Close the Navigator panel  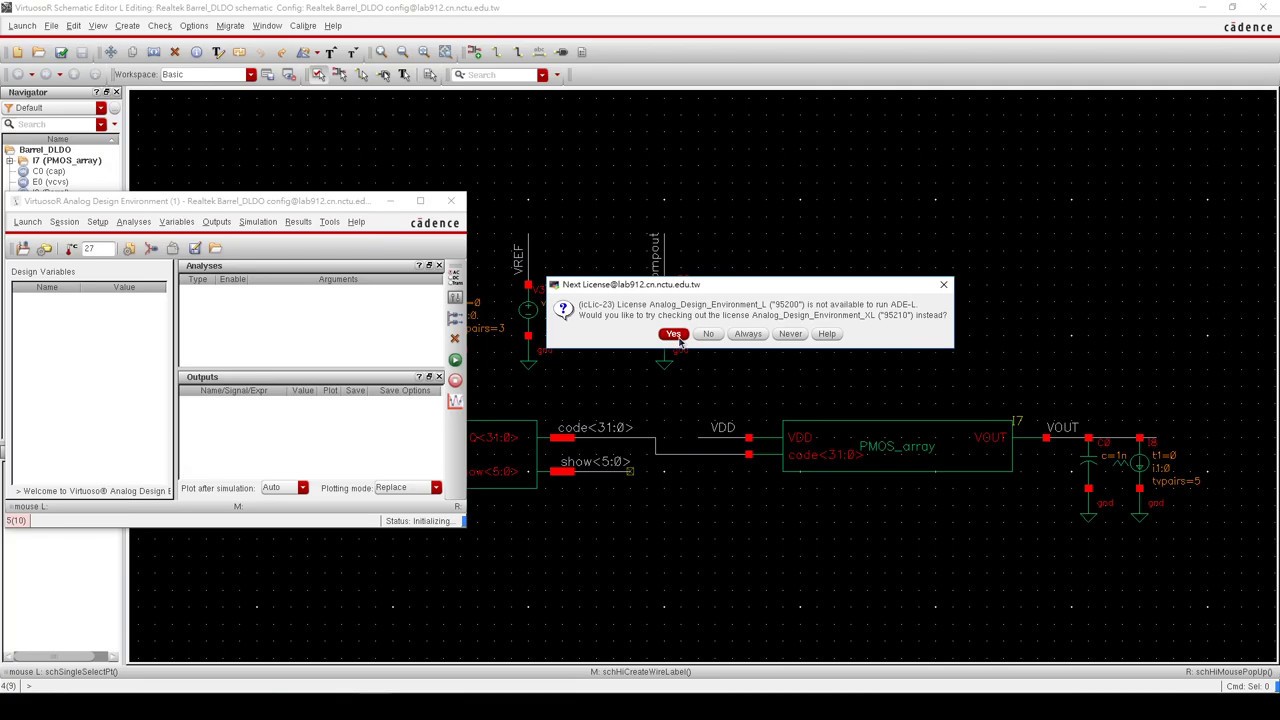pyautogui.click(x=116, y=92)
